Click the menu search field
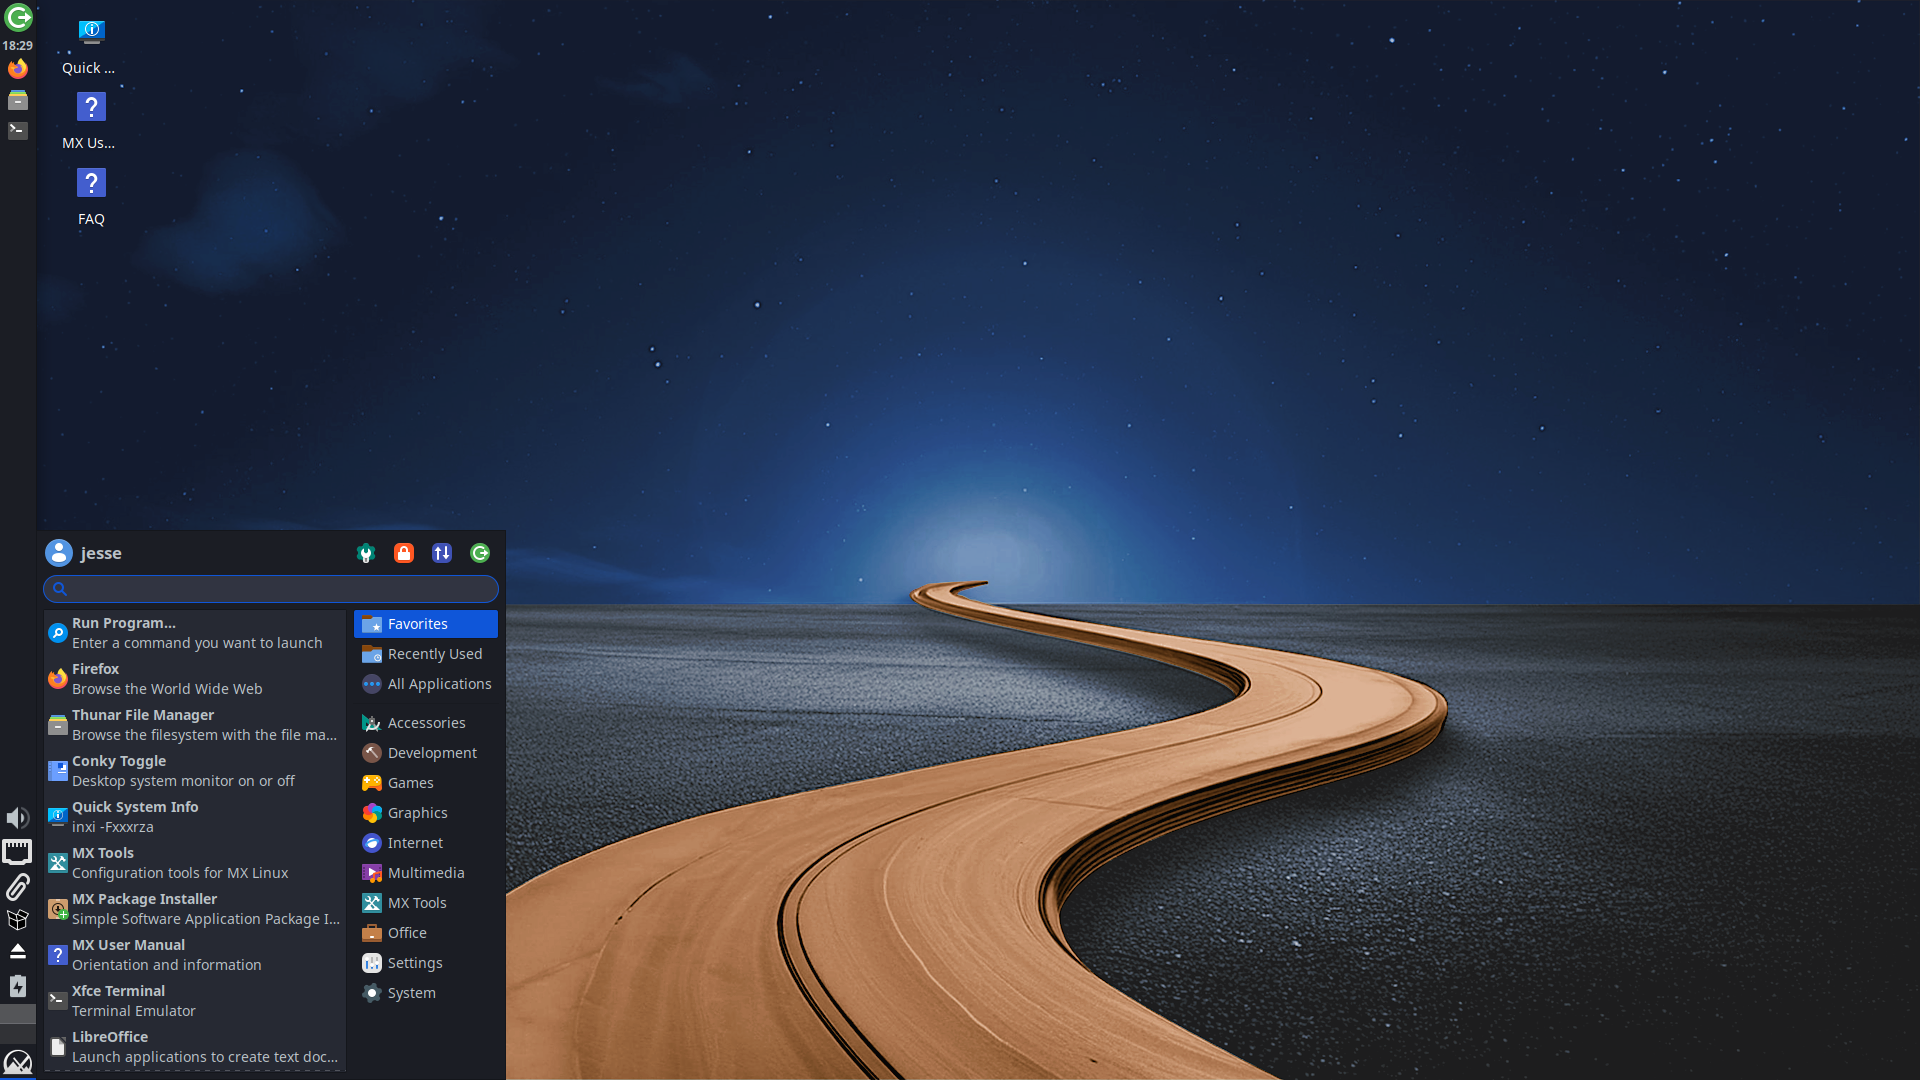Image resolution: width=1920 pixels, height=1080 pixels. pos(271,589)
